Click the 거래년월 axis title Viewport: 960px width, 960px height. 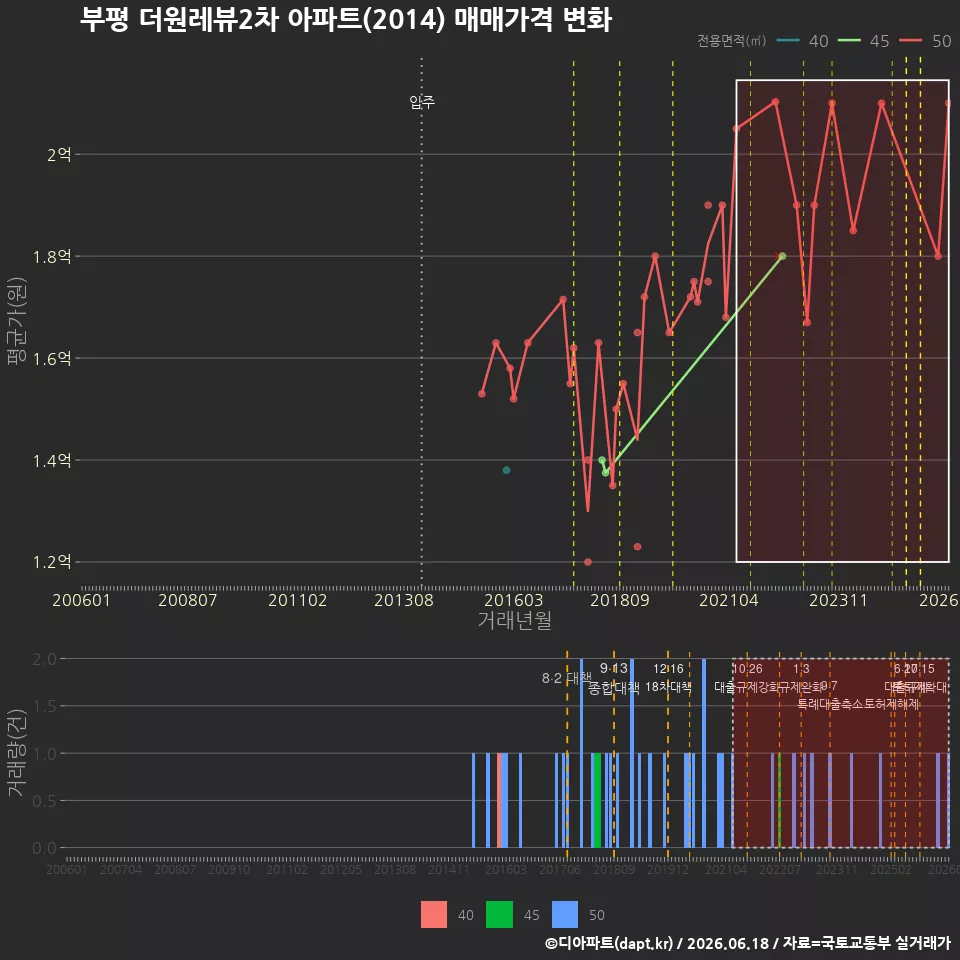click(515, 620)
